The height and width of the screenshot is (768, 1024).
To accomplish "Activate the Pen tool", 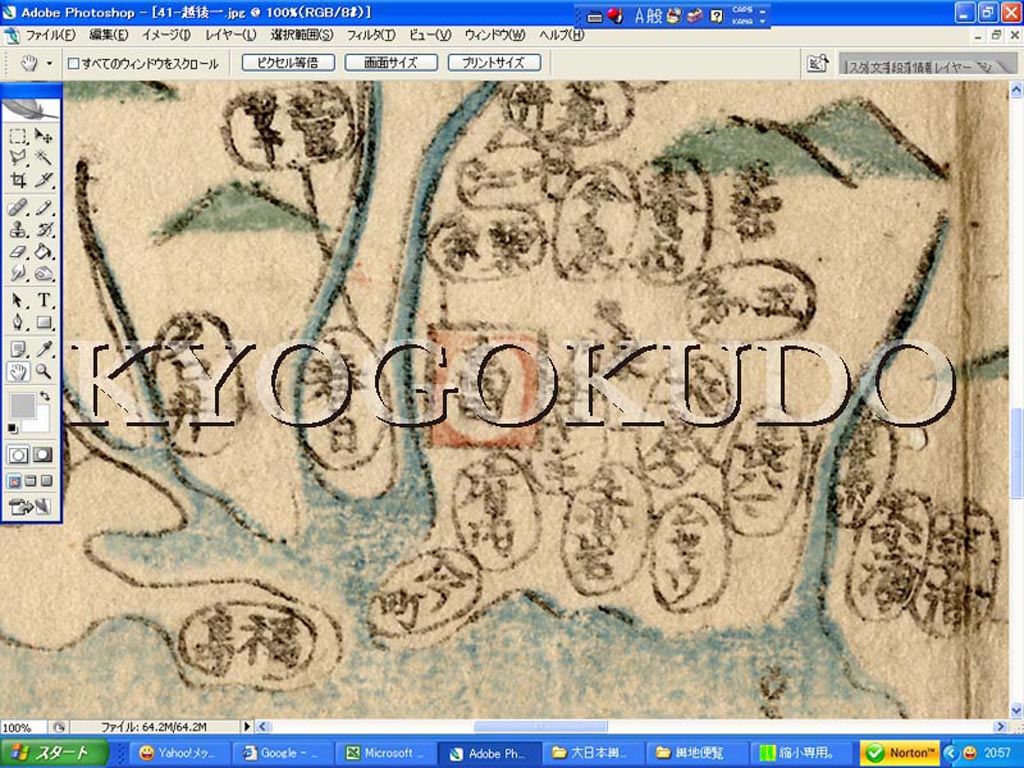I will tap(18, 322).
